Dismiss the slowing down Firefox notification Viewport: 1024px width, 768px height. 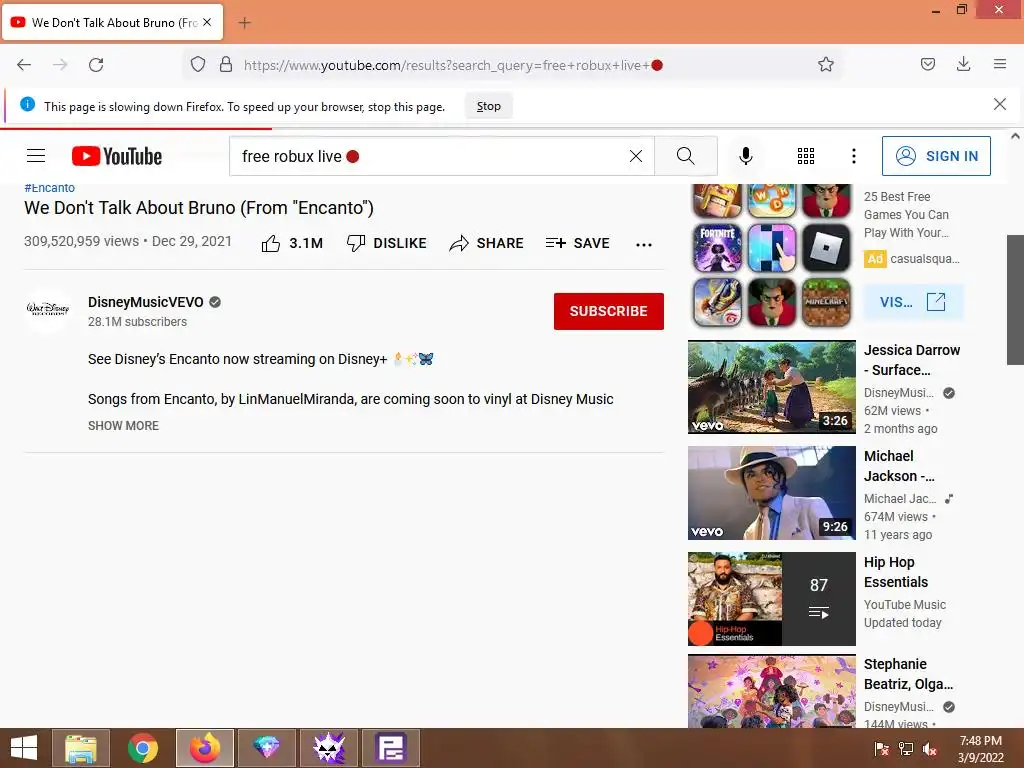click(999, 104)
